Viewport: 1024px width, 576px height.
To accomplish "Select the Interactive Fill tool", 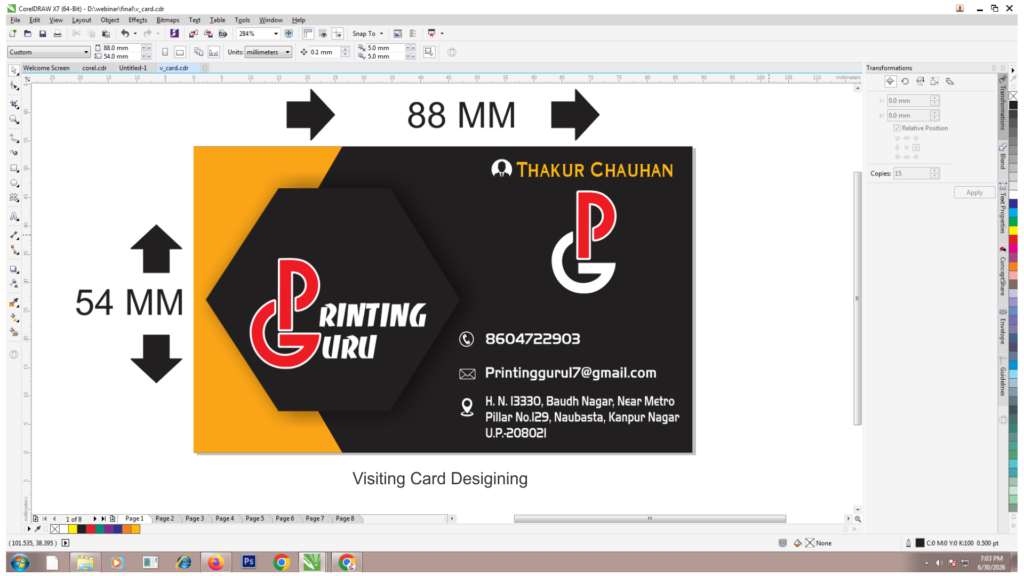I will click(14, 317).
